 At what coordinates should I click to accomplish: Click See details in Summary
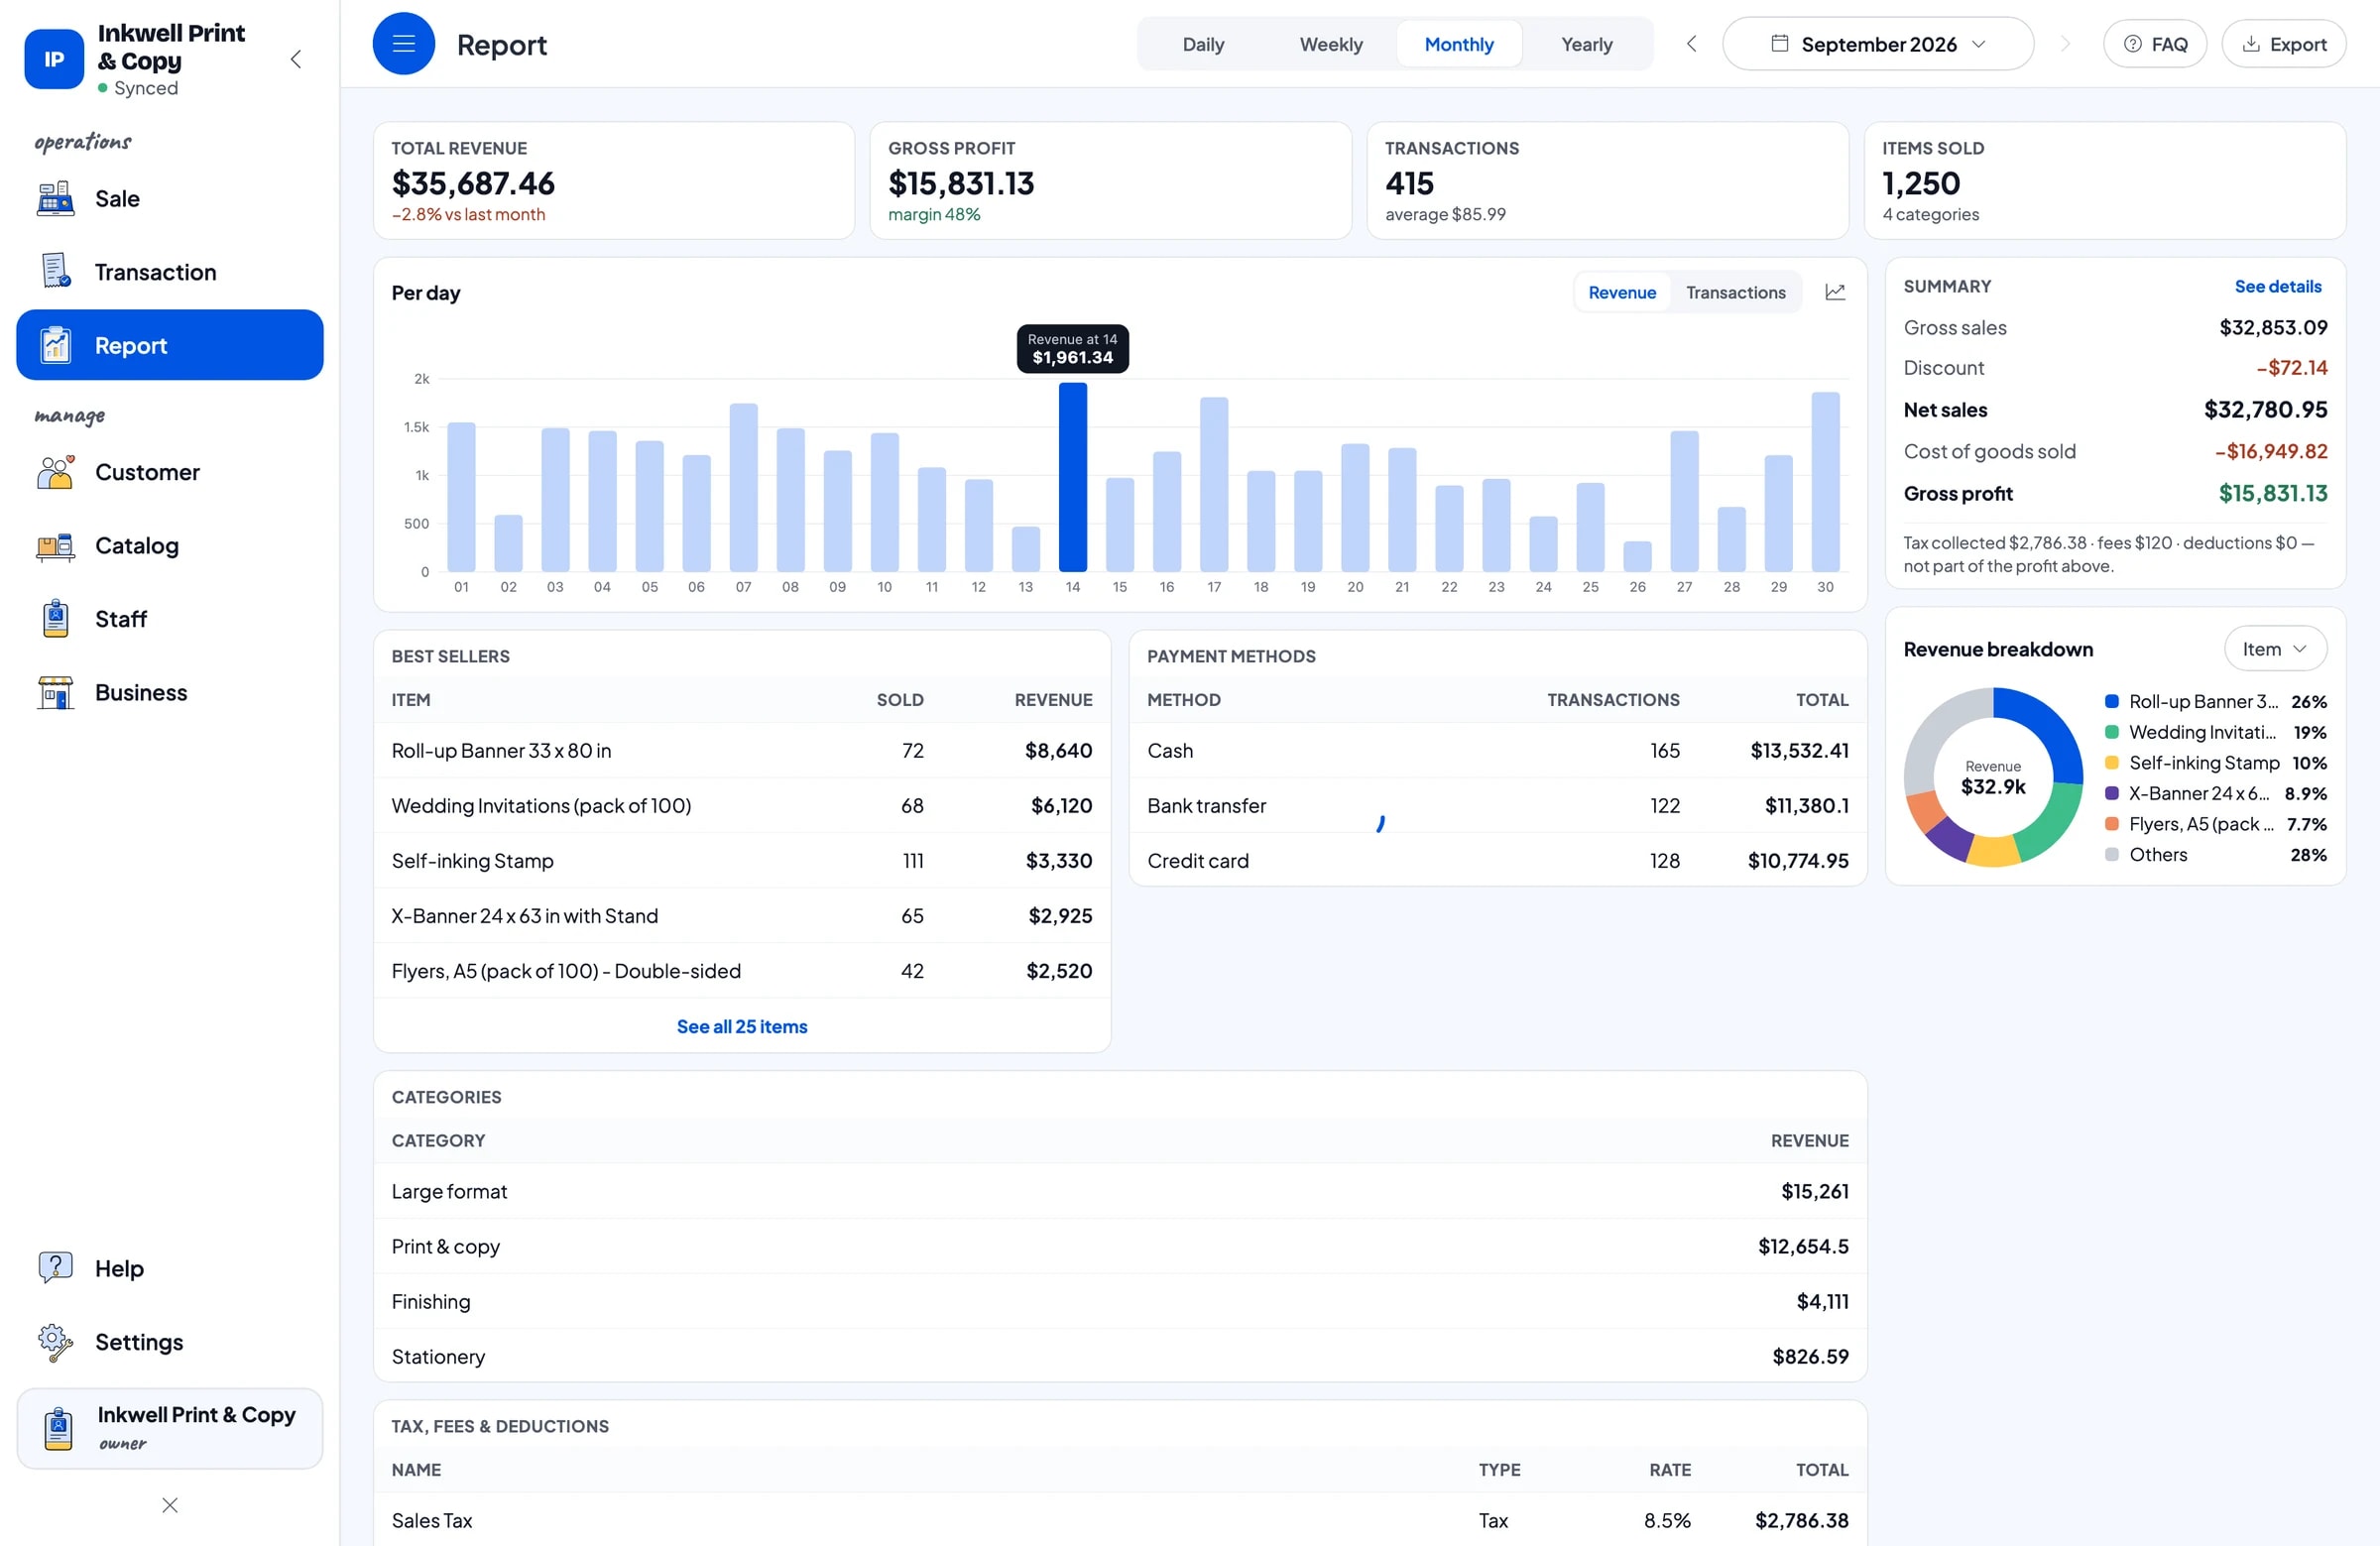coord(2278,286)
